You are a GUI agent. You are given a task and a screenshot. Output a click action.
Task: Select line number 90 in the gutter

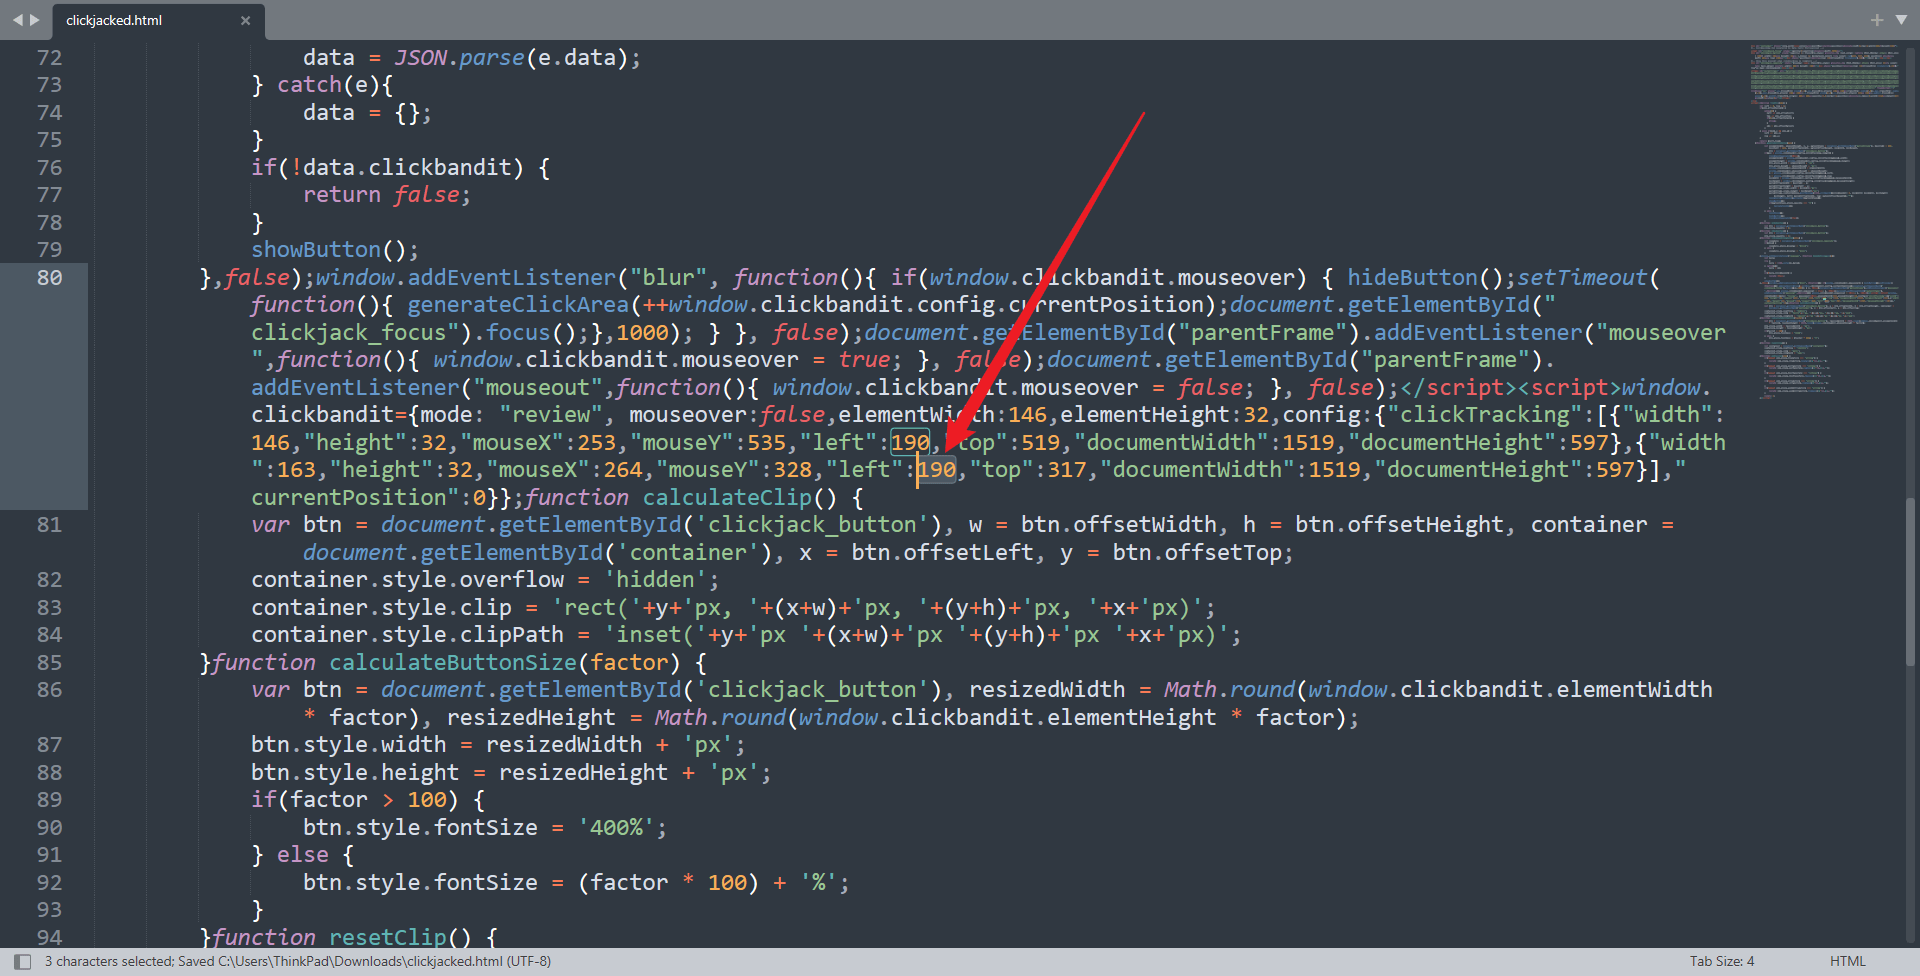pyautogui.click(x=49, y=828)
